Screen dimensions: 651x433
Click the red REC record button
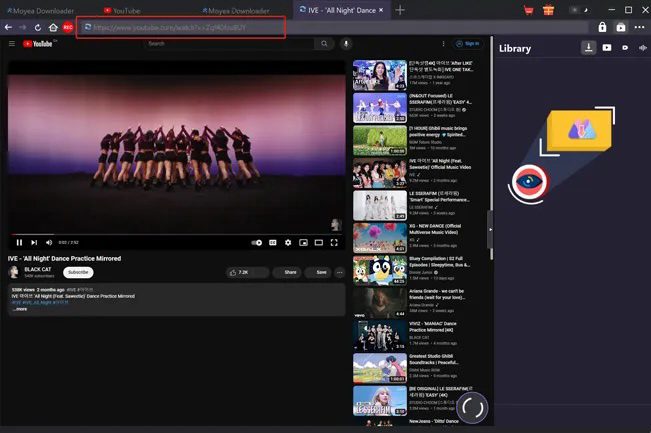pyautogui.click(x=67, y=27)
